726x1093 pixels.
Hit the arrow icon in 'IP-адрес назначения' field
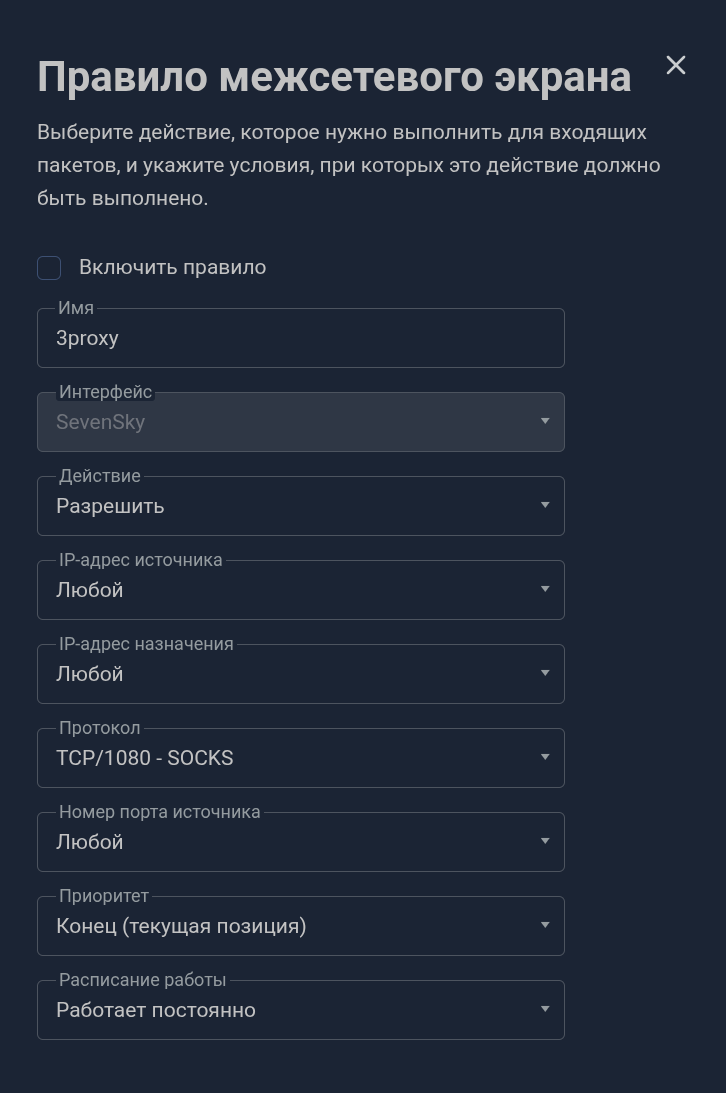coord(545,673)
